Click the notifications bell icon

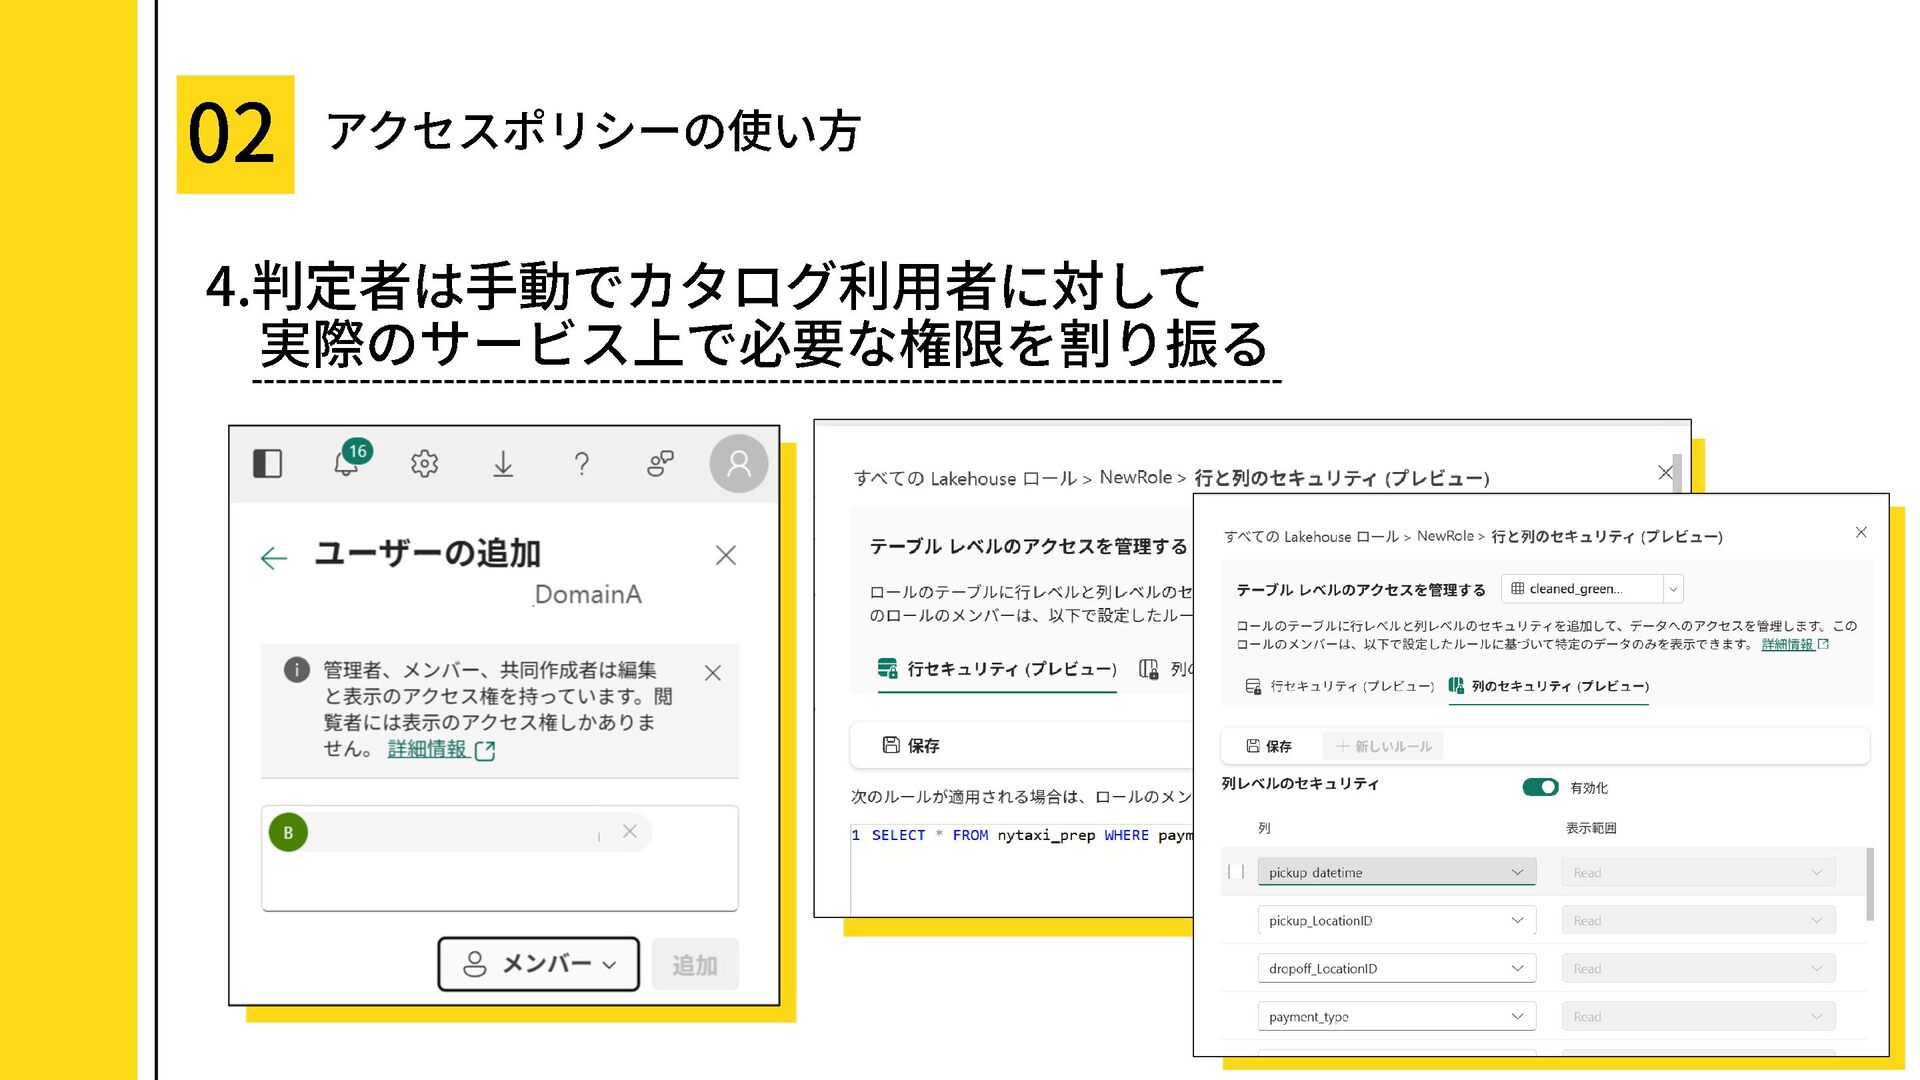click(346, 464)
